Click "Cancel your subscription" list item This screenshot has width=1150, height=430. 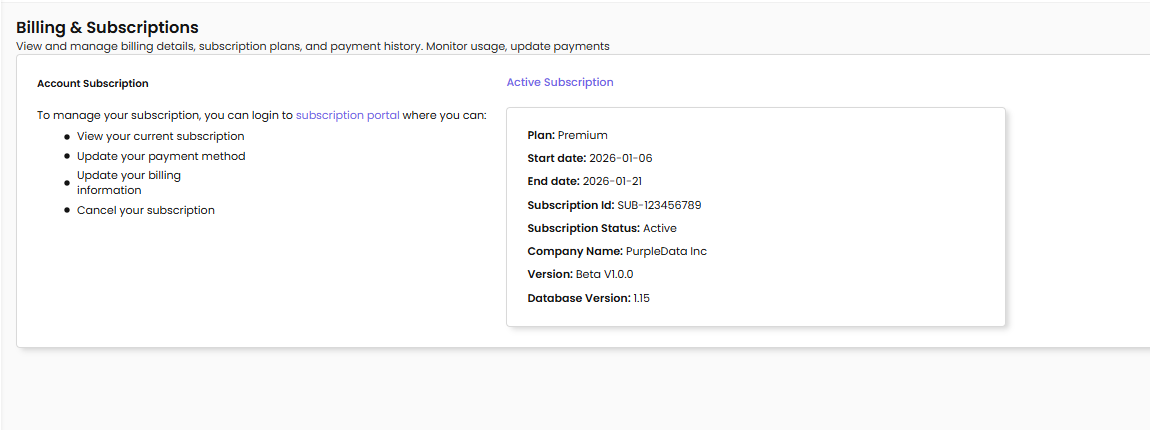pyautogui.click(x=145, y=210)
